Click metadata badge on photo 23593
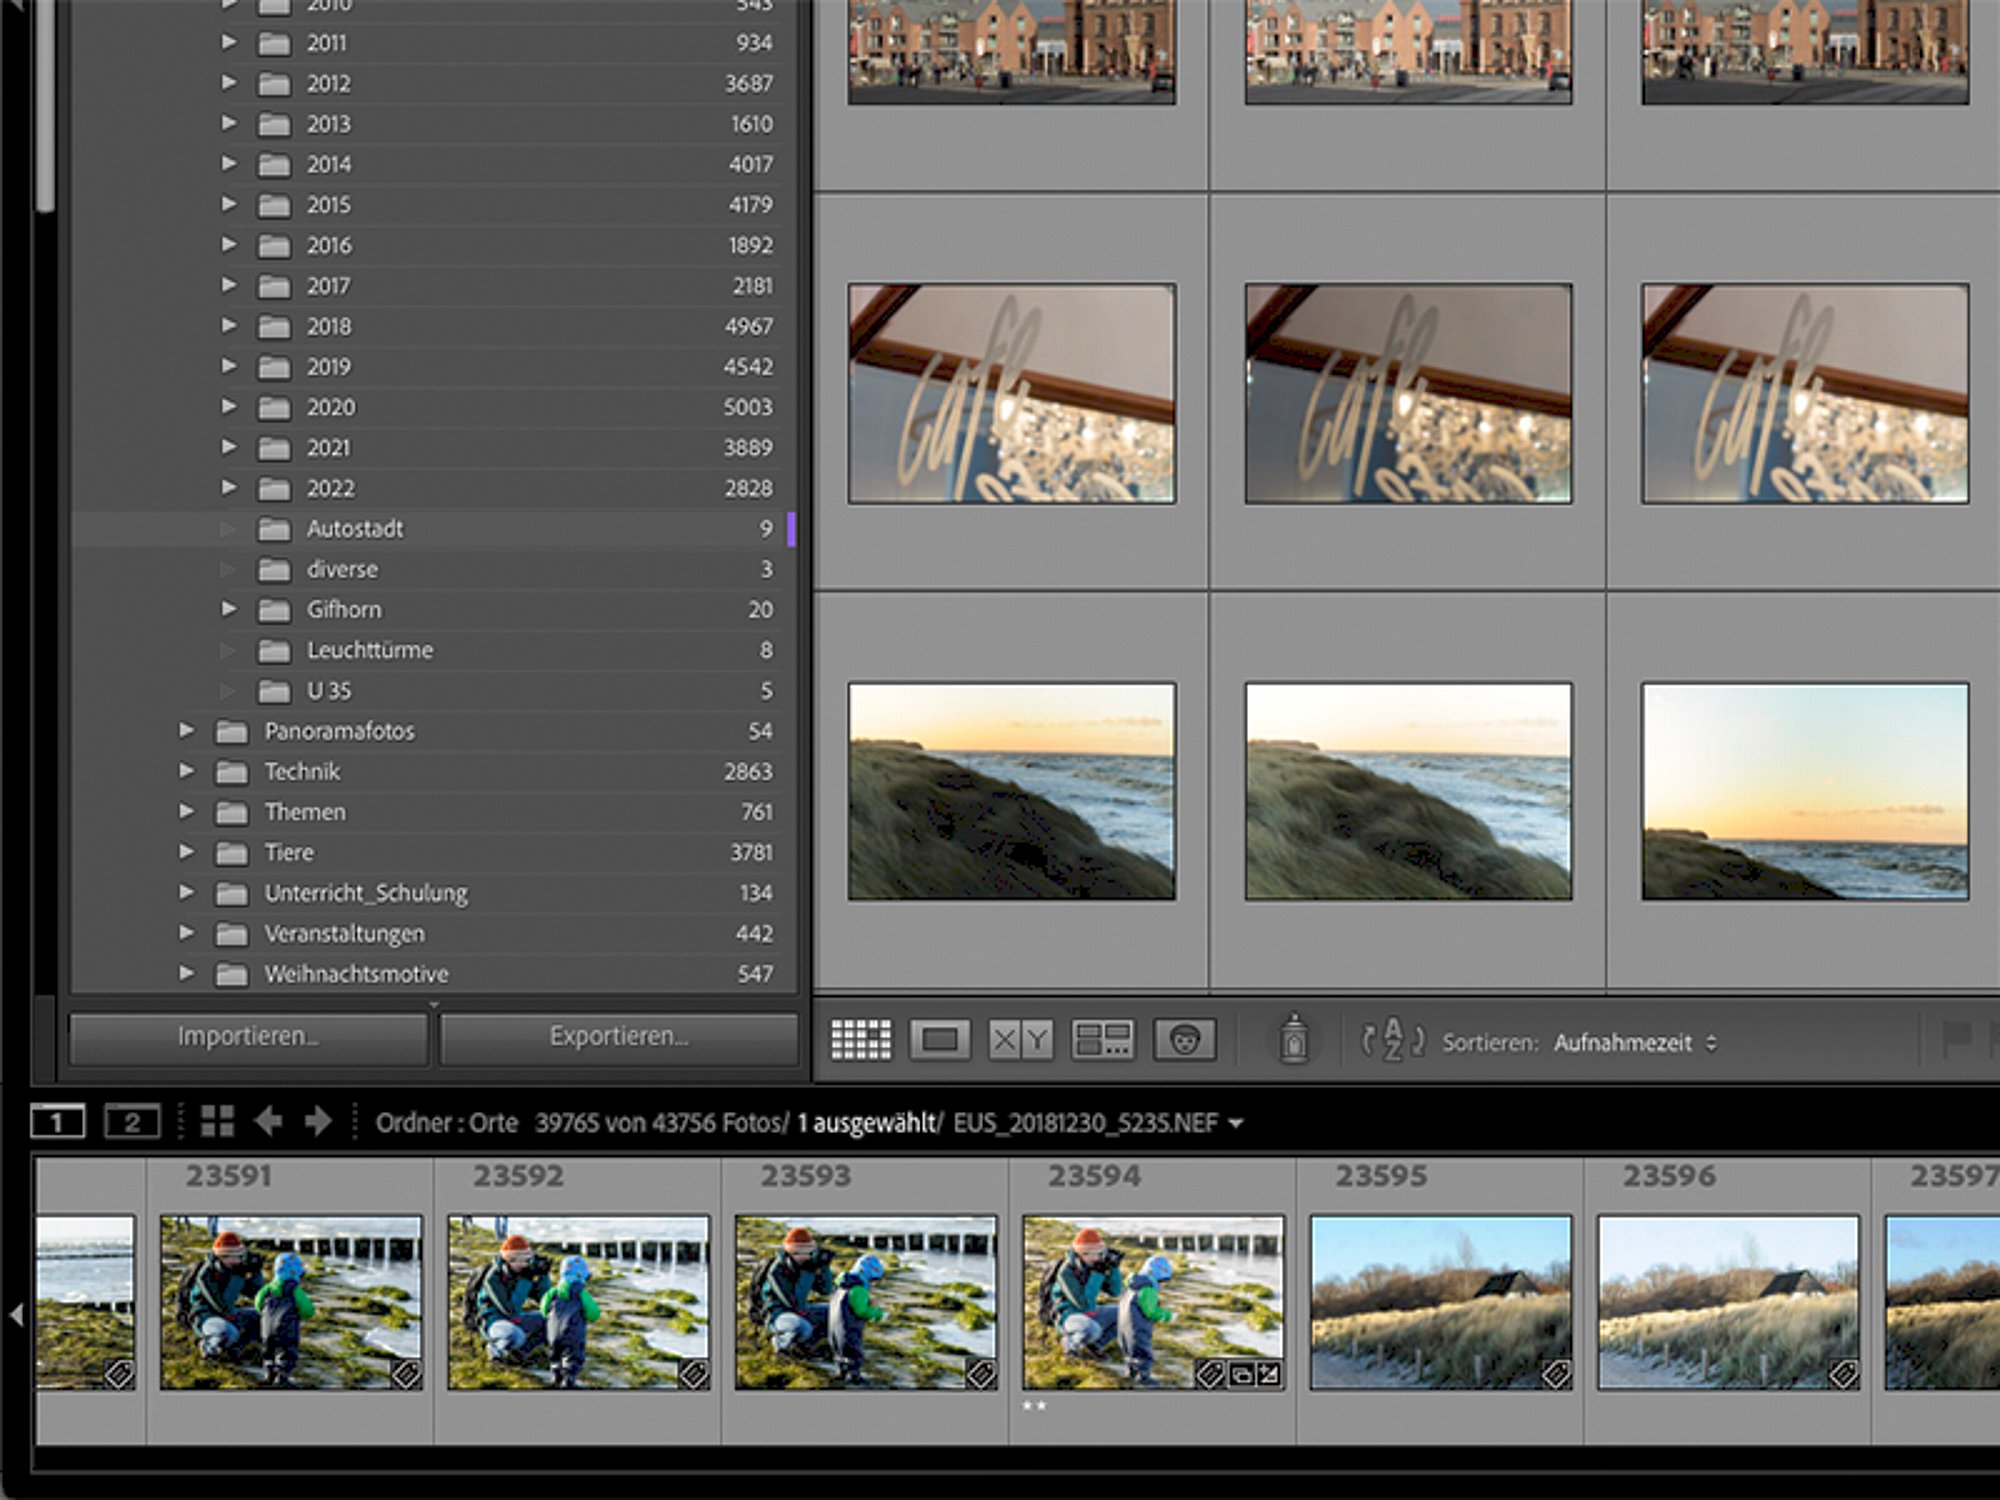 tap(981, 1375)
